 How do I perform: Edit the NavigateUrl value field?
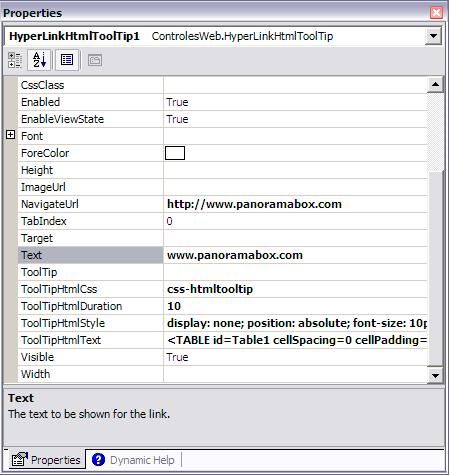coord(295,204)
